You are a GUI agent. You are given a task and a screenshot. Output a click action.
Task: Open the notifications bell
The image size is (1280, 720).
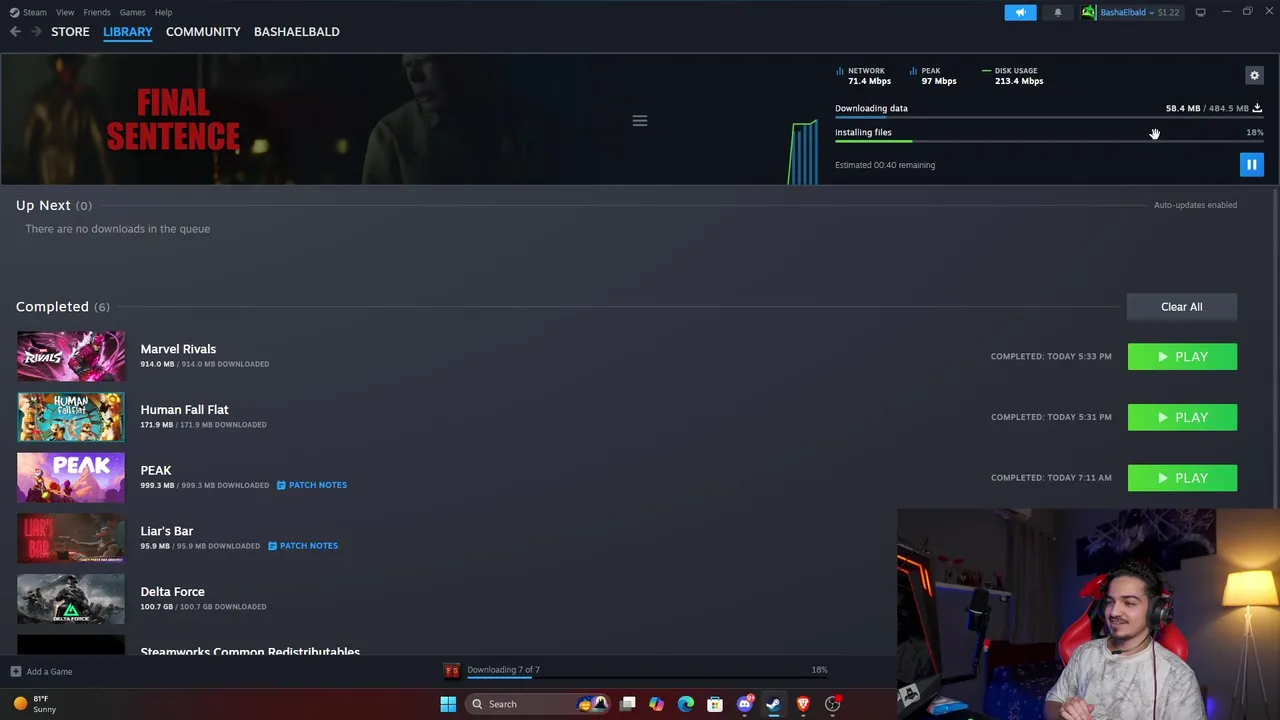pos(1057,12)
